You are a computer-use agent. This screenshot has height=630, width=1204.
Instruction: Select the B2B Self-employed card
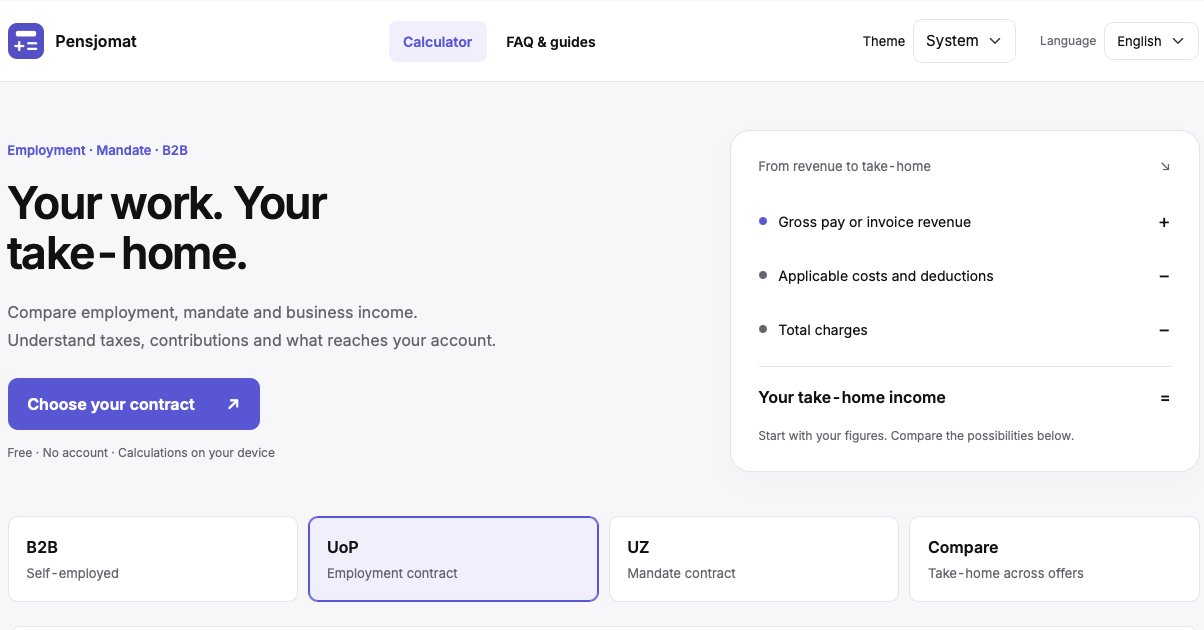click(x=153, y=559)
